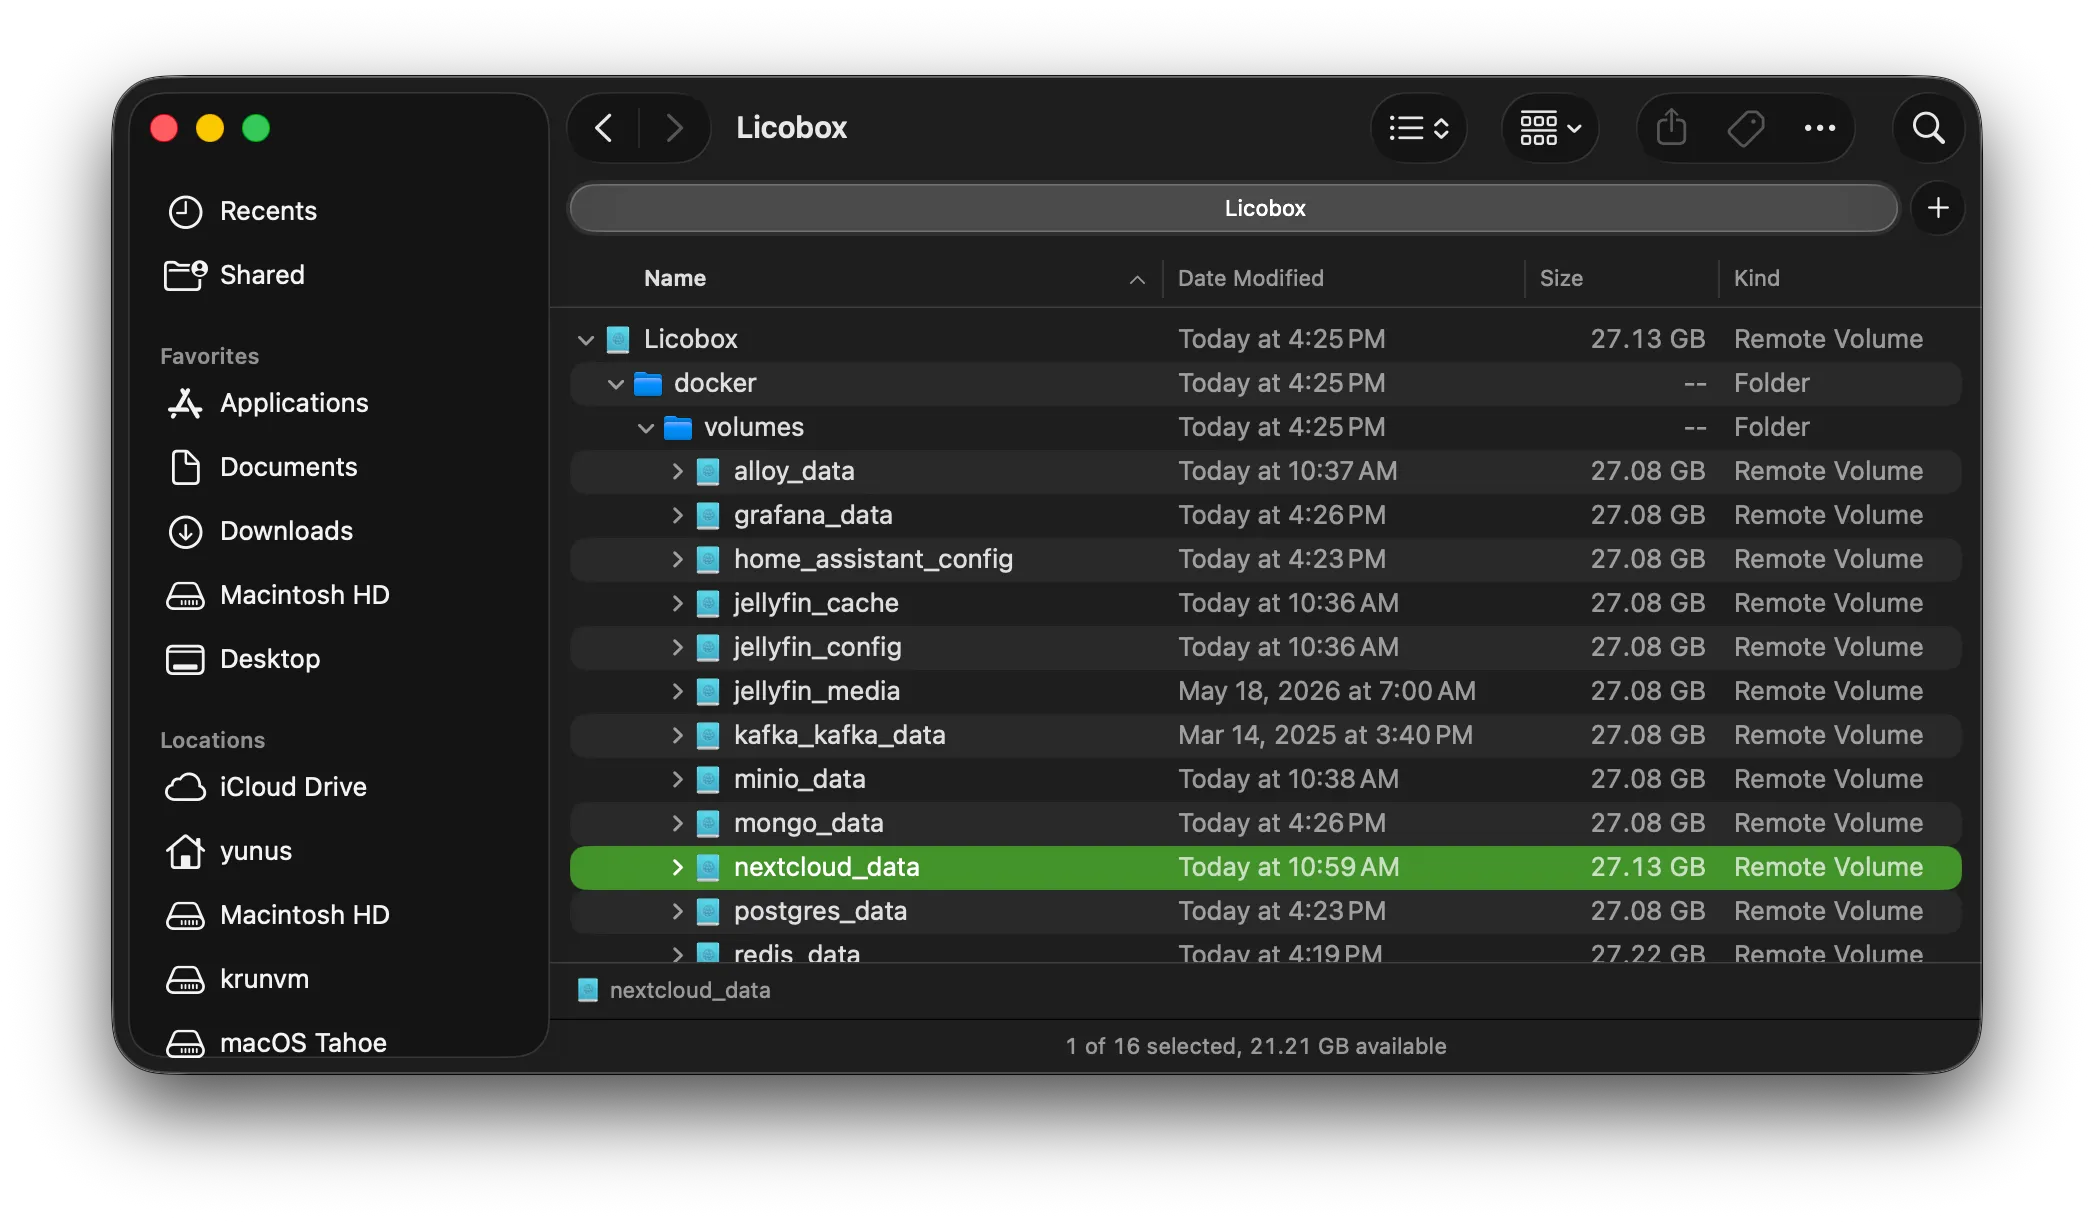Image resolution: width=2094 pixels, height=1222 pixels.
Task: Open Shared in the sidebar
Action: 234,275
